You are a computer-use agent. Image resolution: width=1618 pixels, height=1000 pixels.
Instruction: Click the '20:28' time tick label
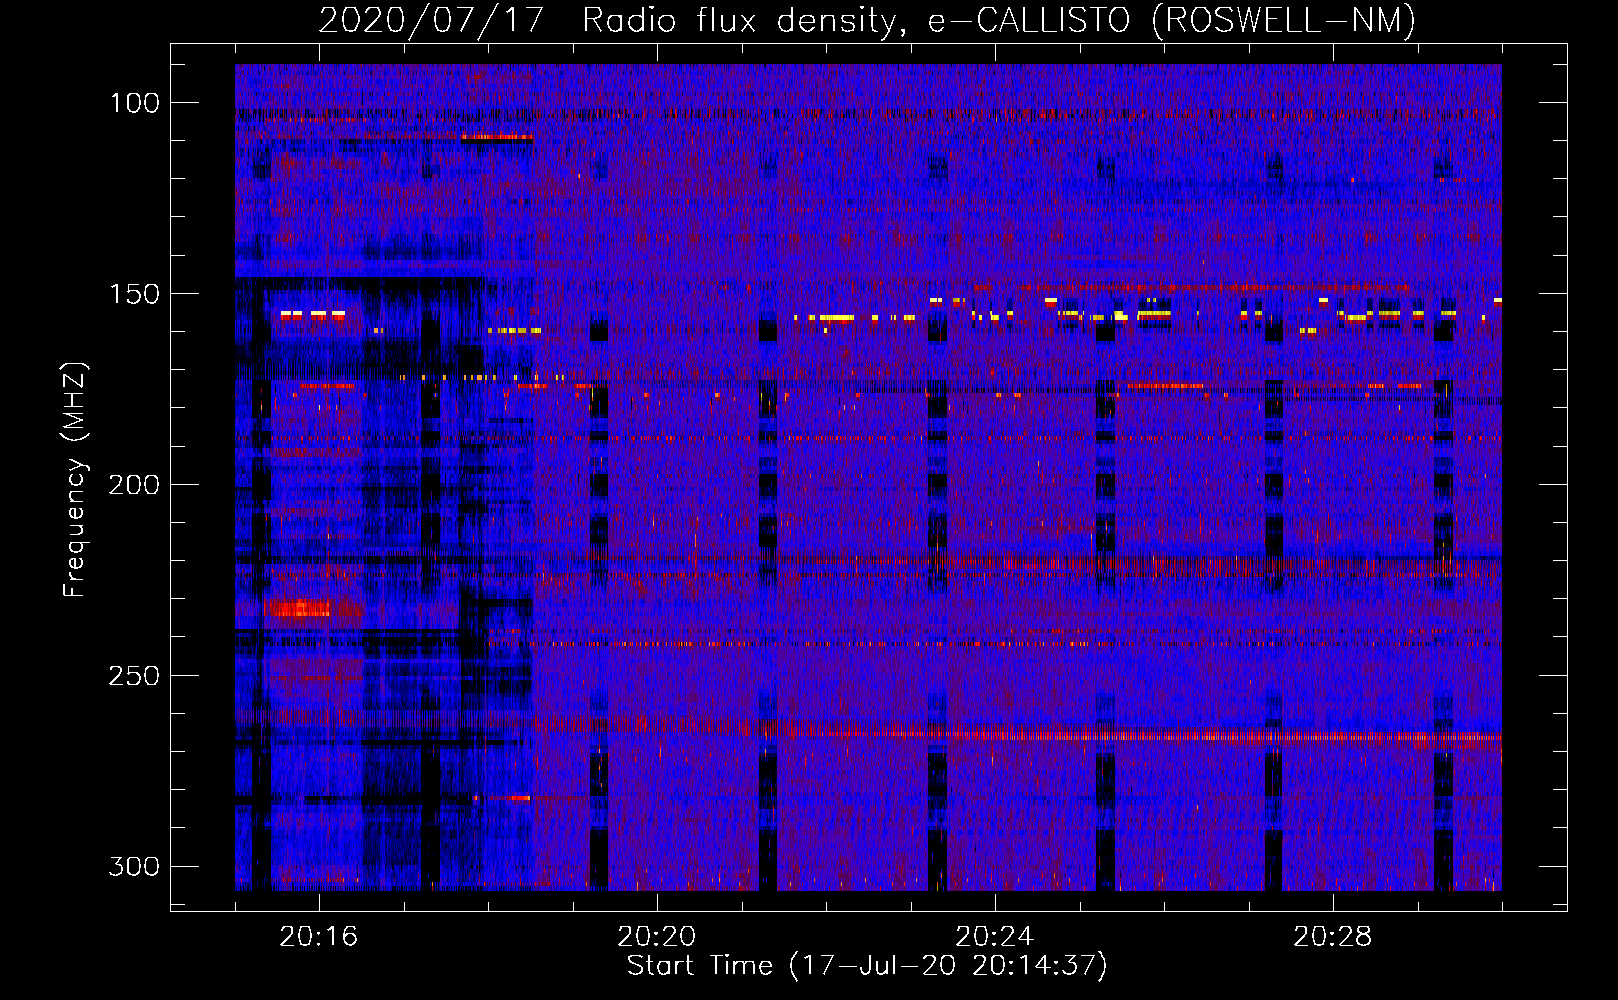(1333, 937)
